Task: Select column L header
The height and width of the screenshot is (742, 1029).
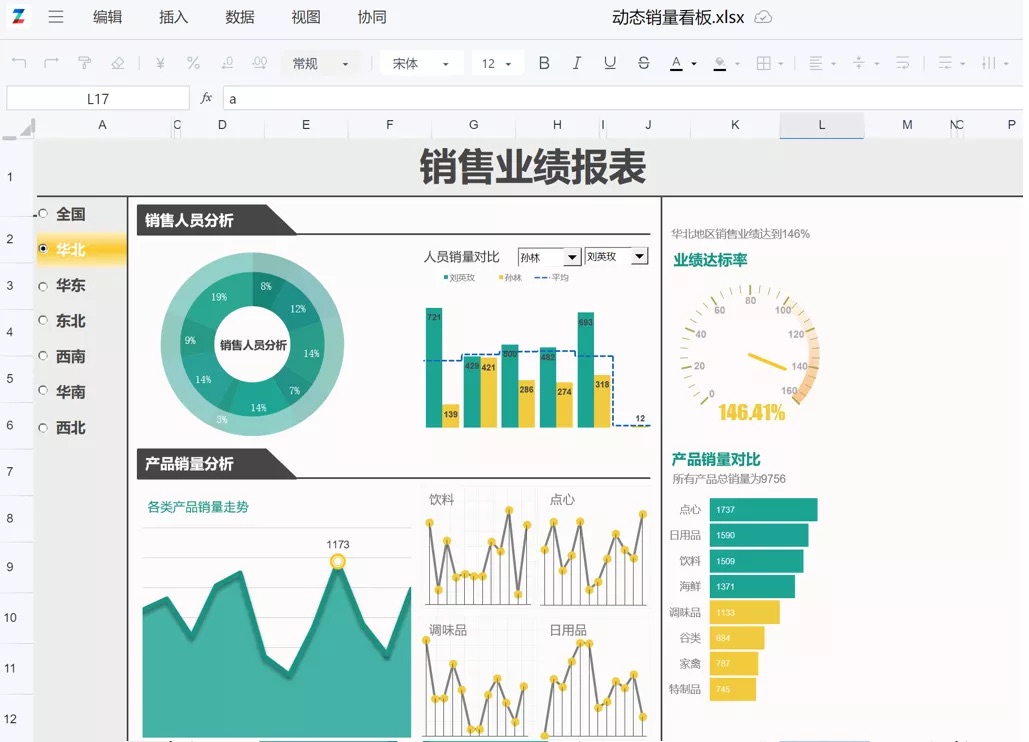Action: 822,125
